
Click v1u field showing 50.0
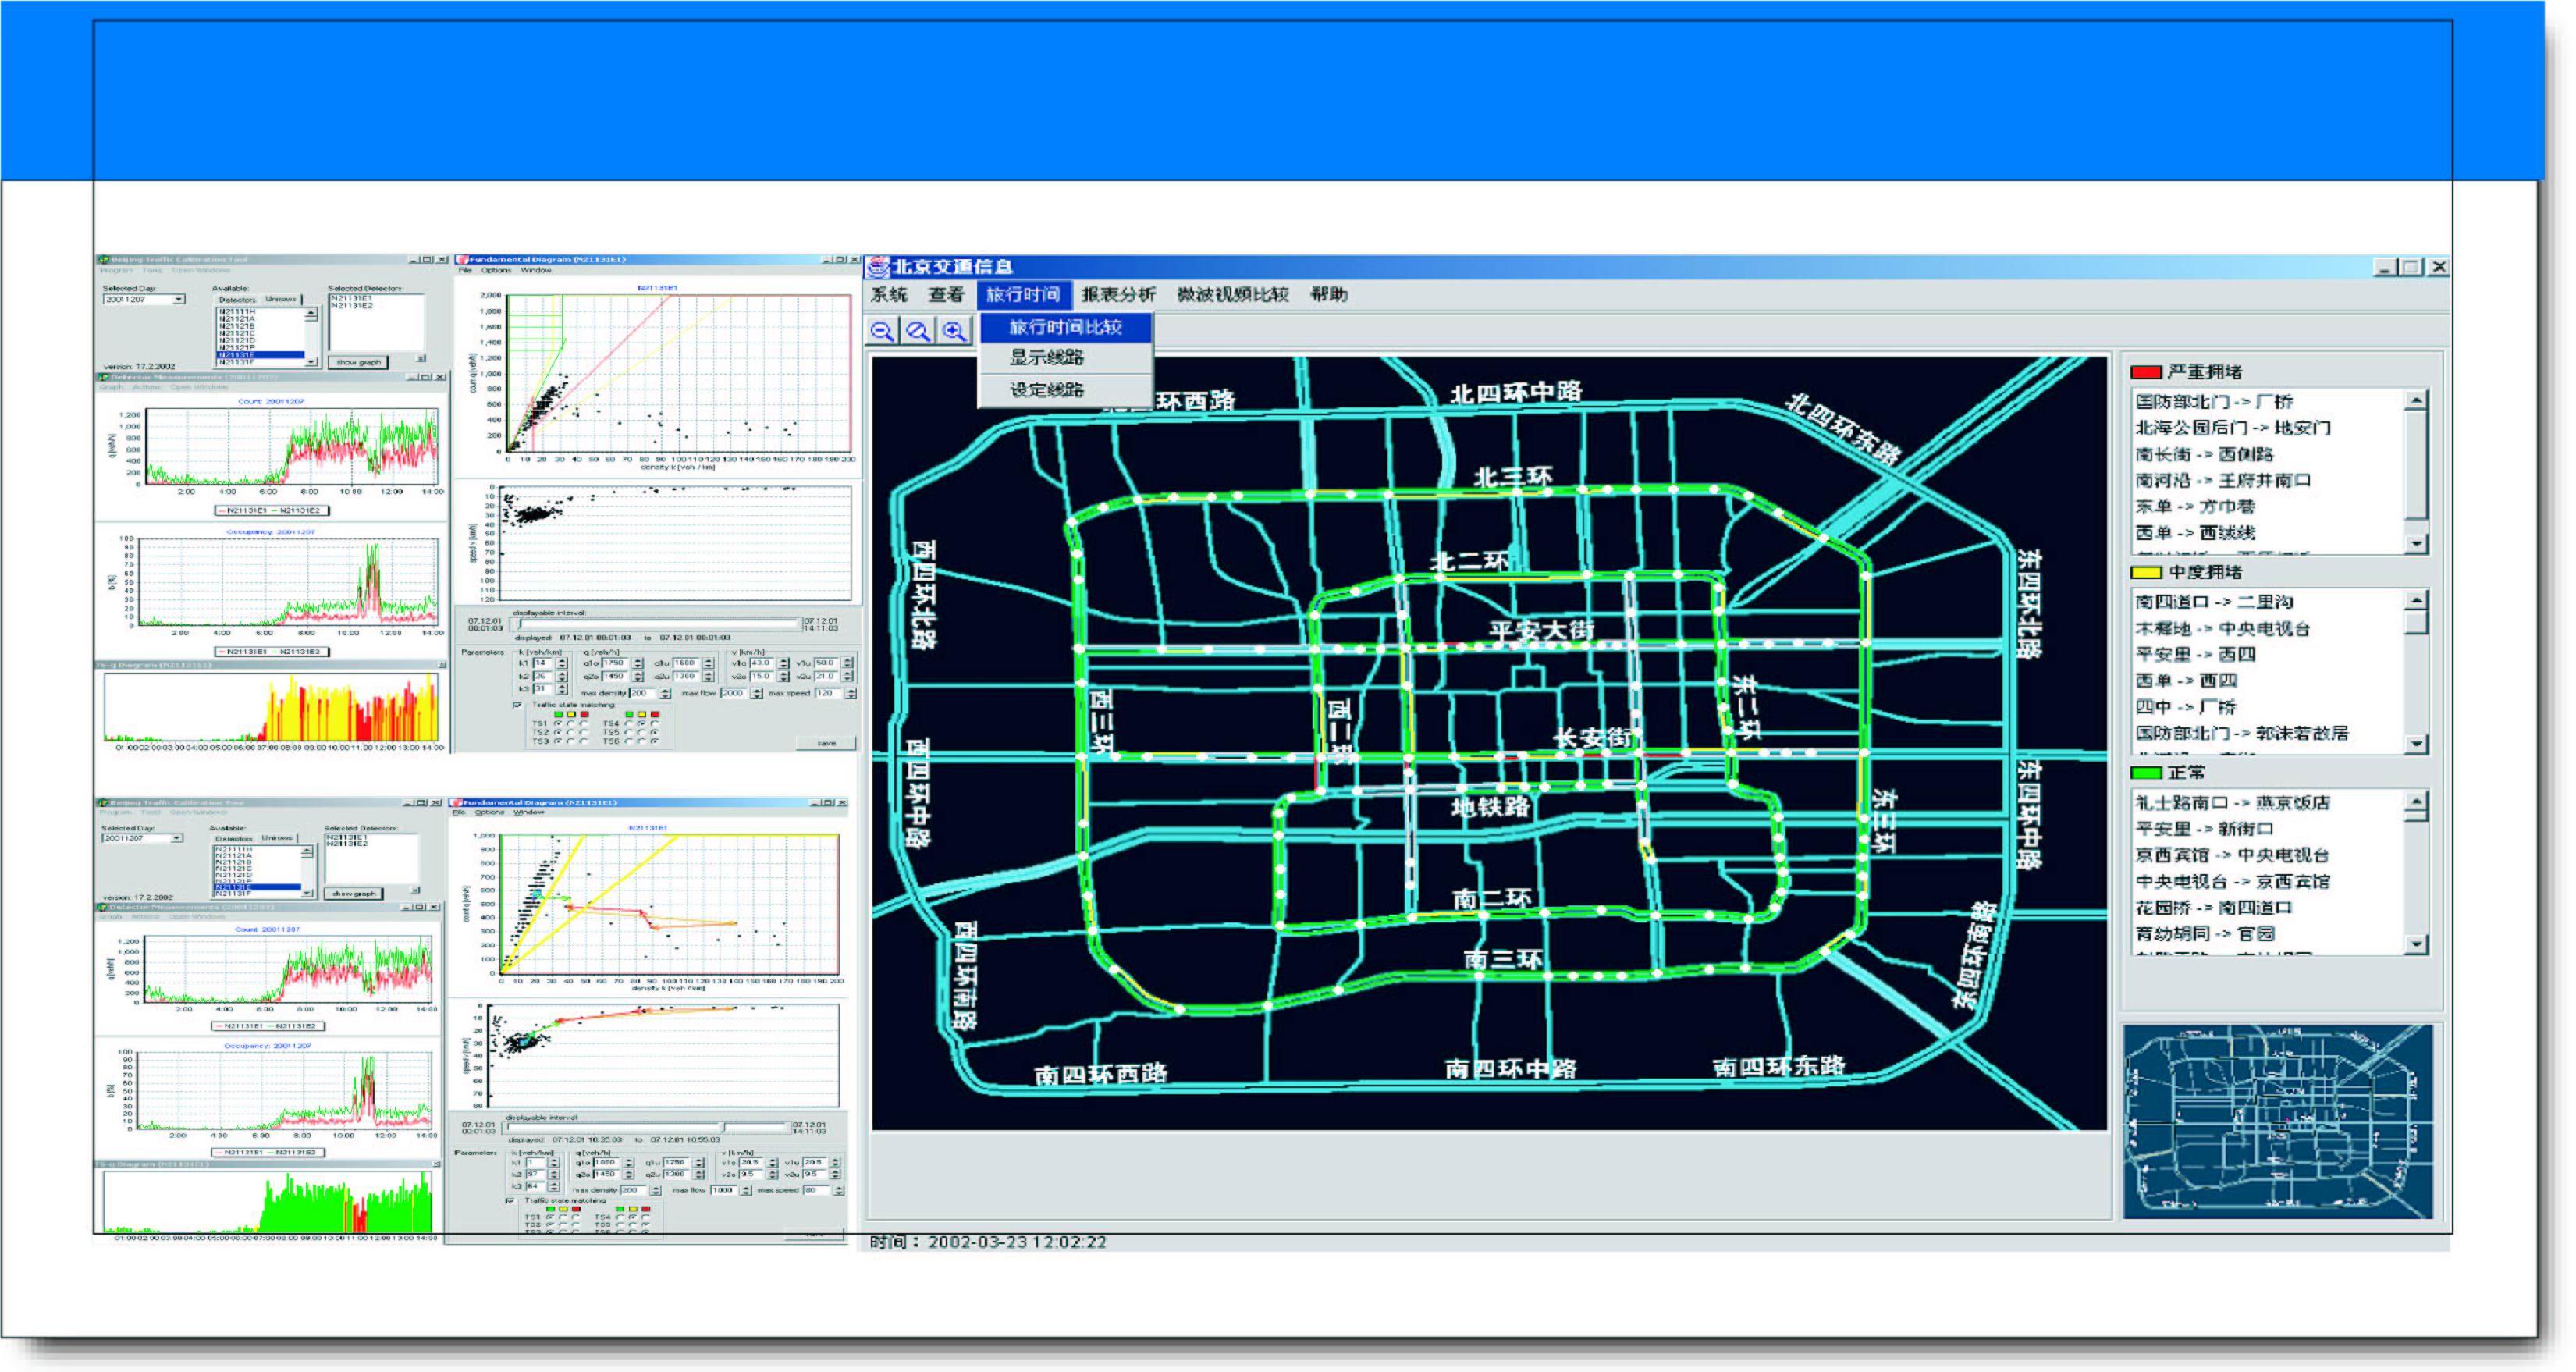(826, 663)
